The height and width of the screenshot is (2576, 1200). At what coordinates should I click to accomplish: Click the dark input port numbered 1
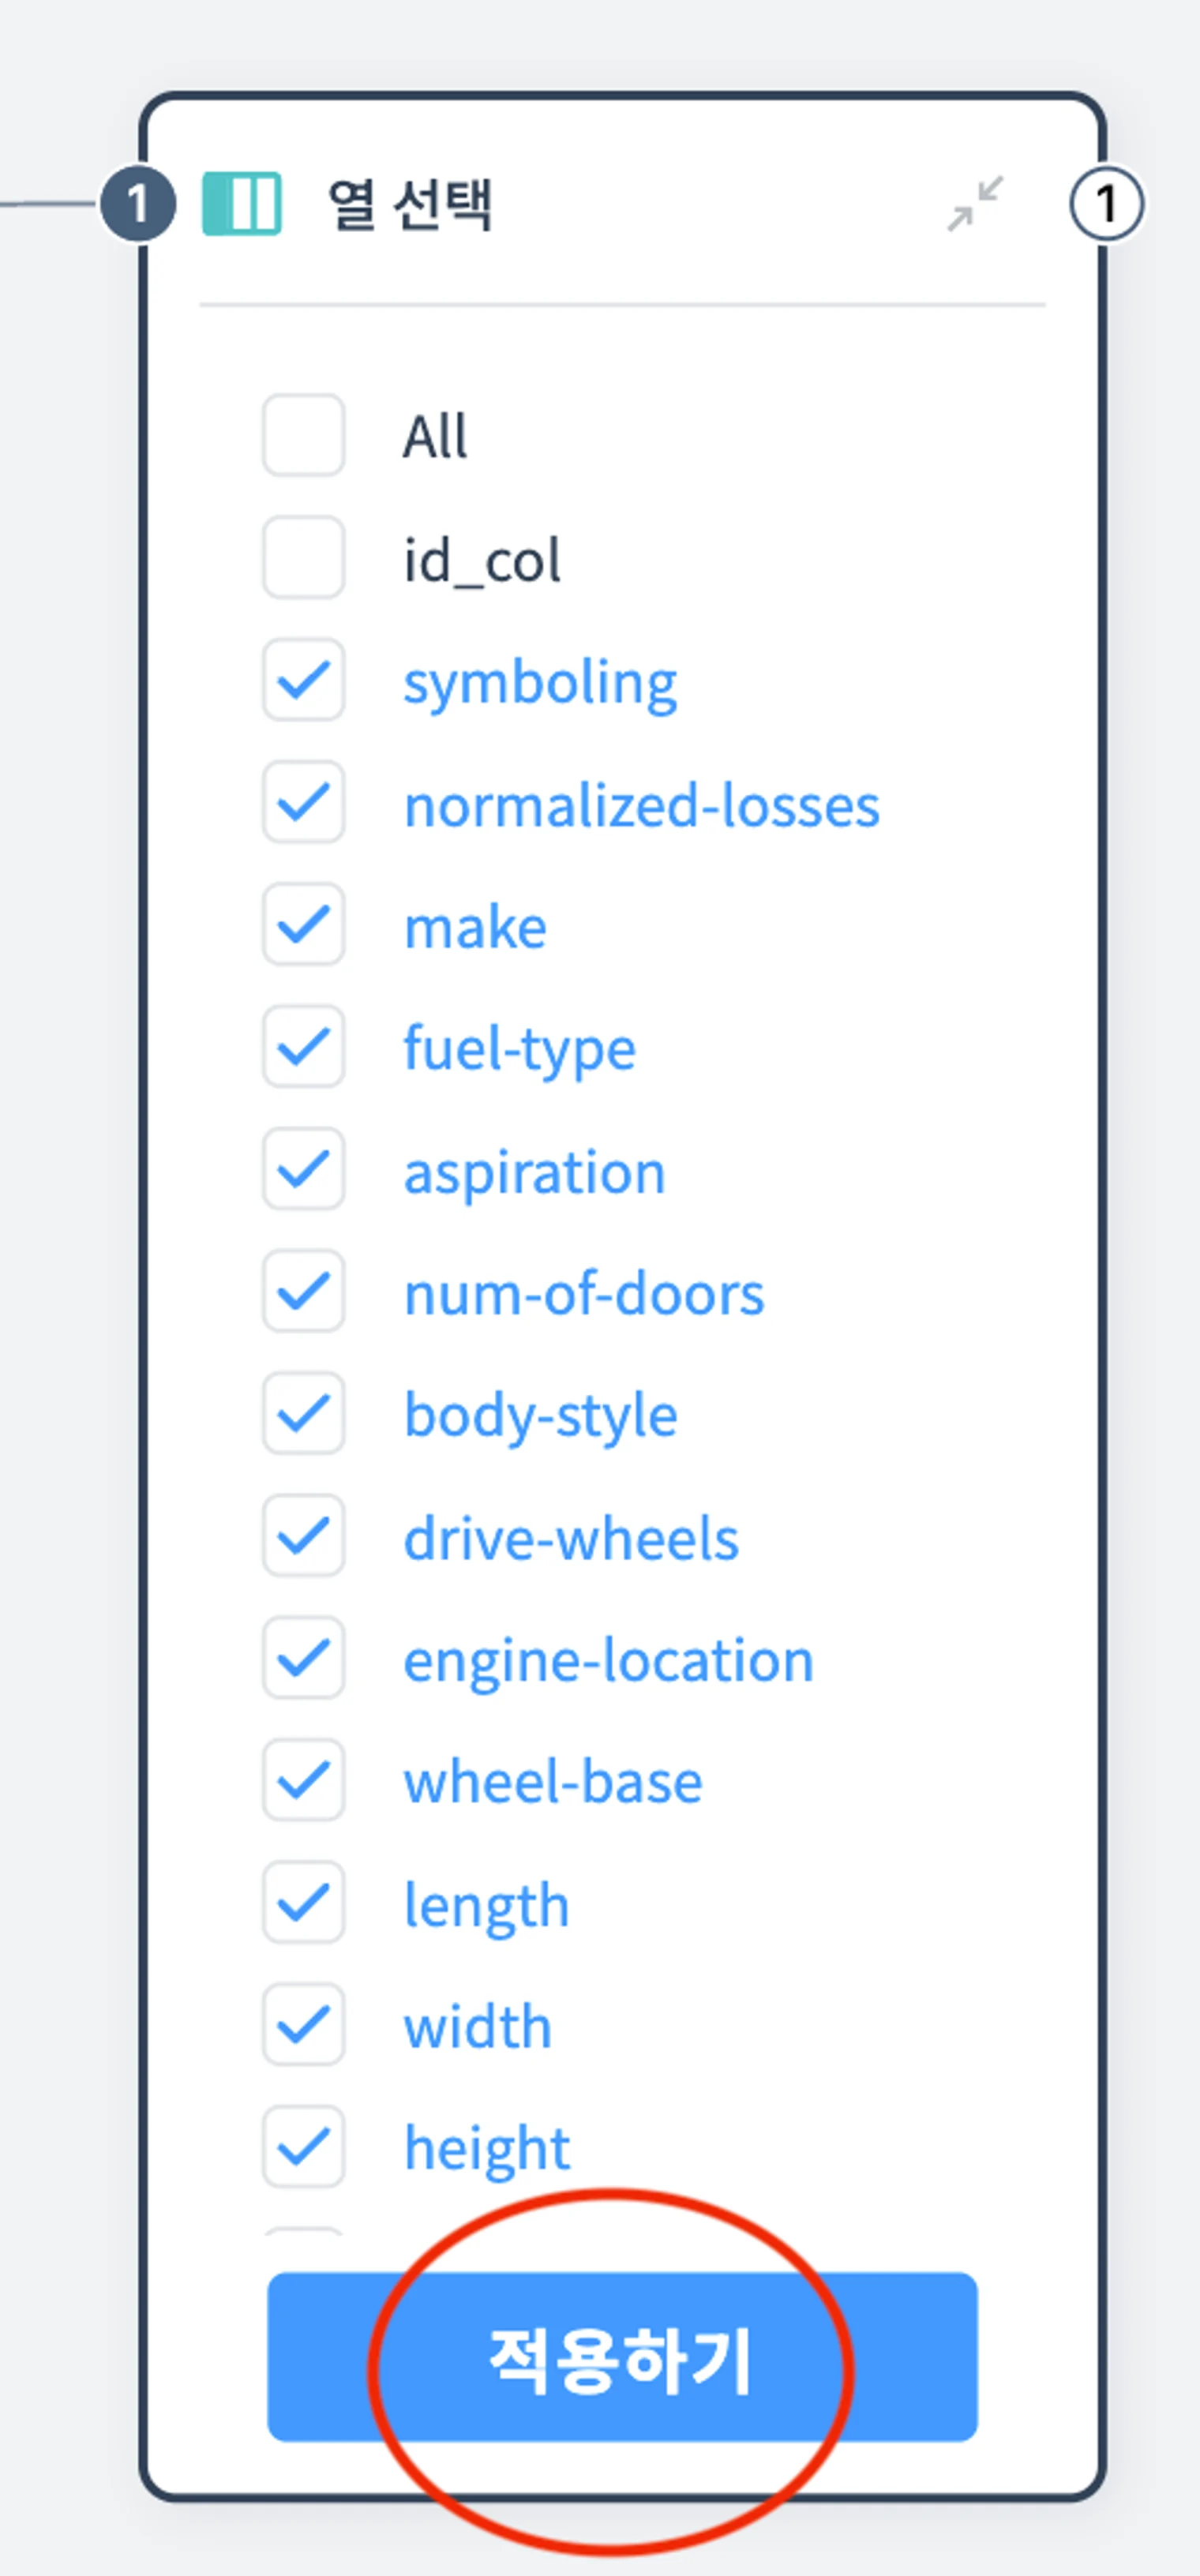[x=138, y=204]
